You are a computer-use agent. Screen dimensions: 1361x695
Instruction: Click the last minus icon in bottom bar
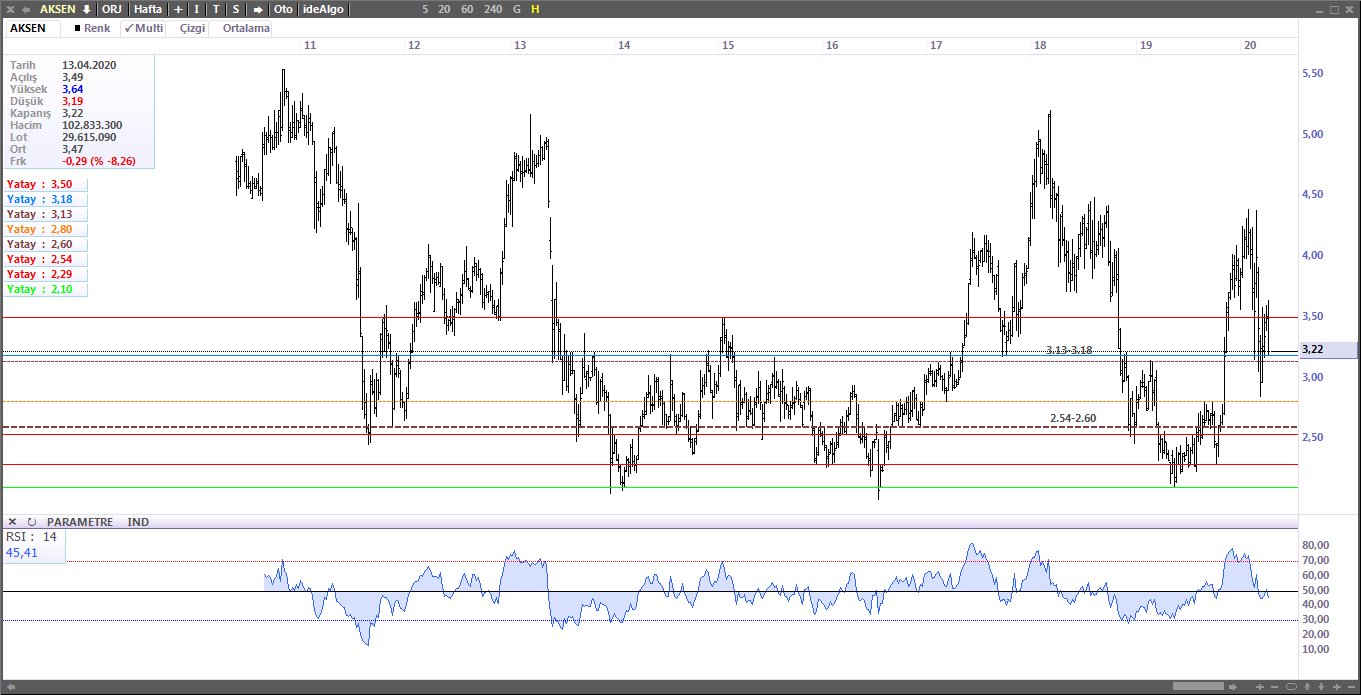click(x=1351, y=686)
